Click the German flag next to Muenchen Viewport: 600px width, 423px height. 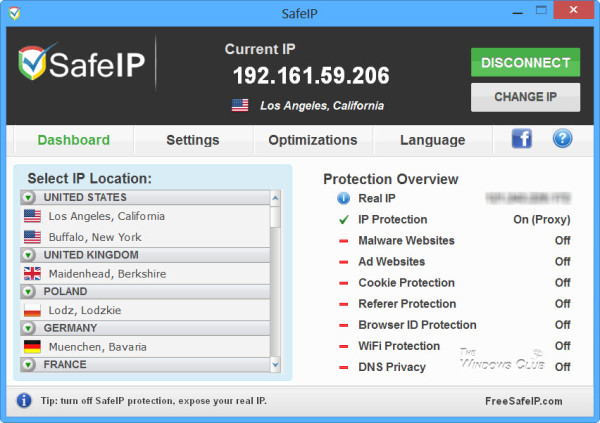click(x=32, y=346)
